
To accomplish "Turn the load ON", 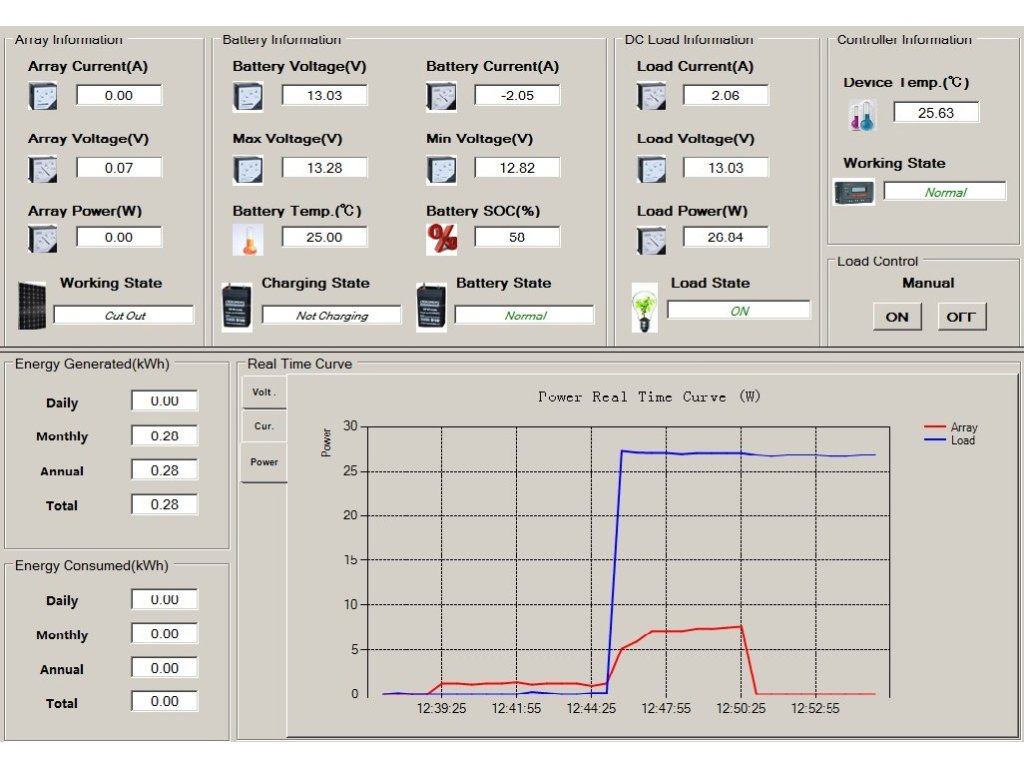I will point(897,317).
